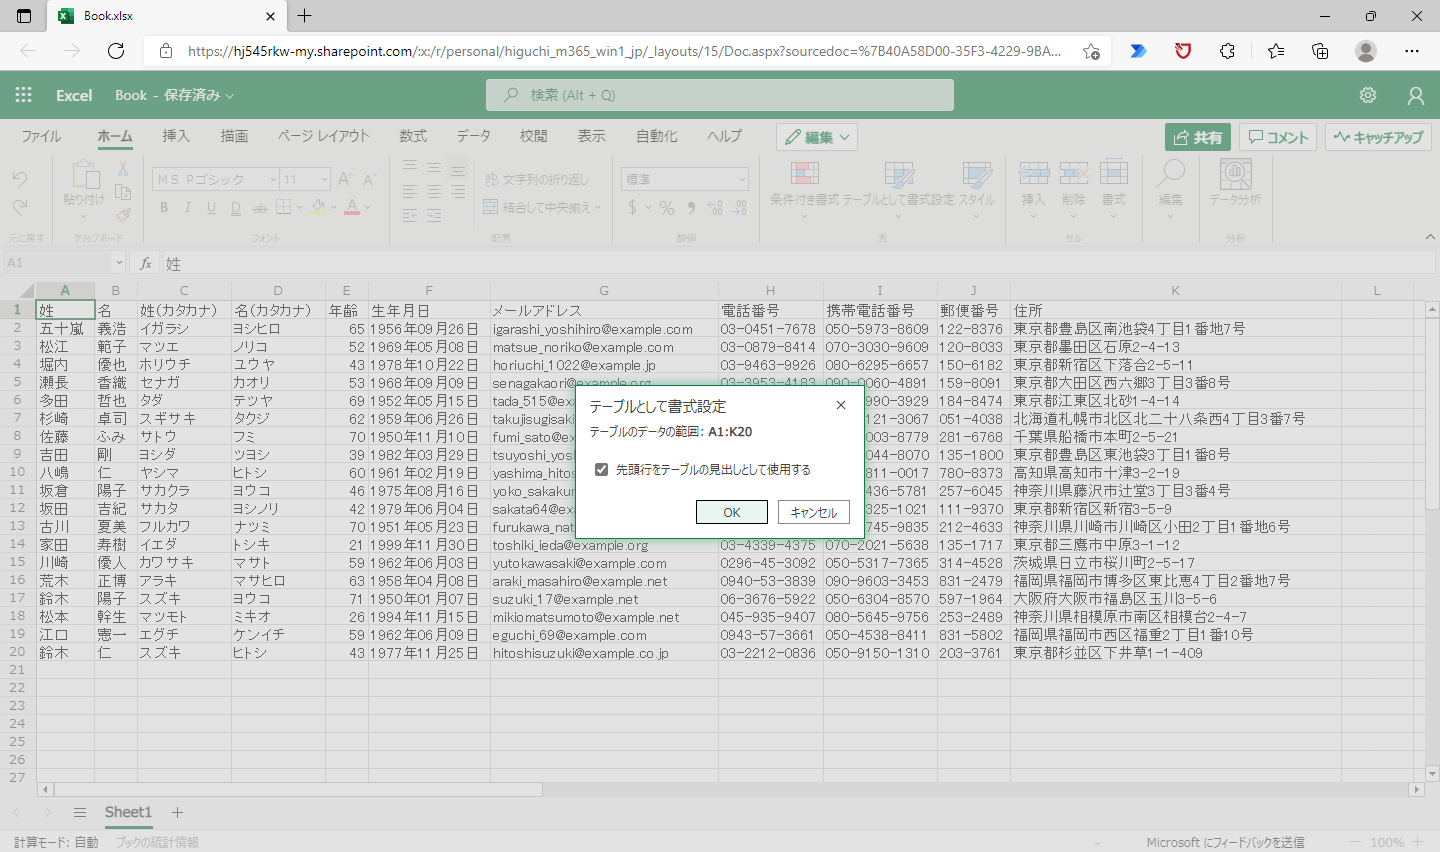Toggle Underline formatting
Image resolution: width=1440 pixels, height=852 pixels.
[x=211, y=208]
